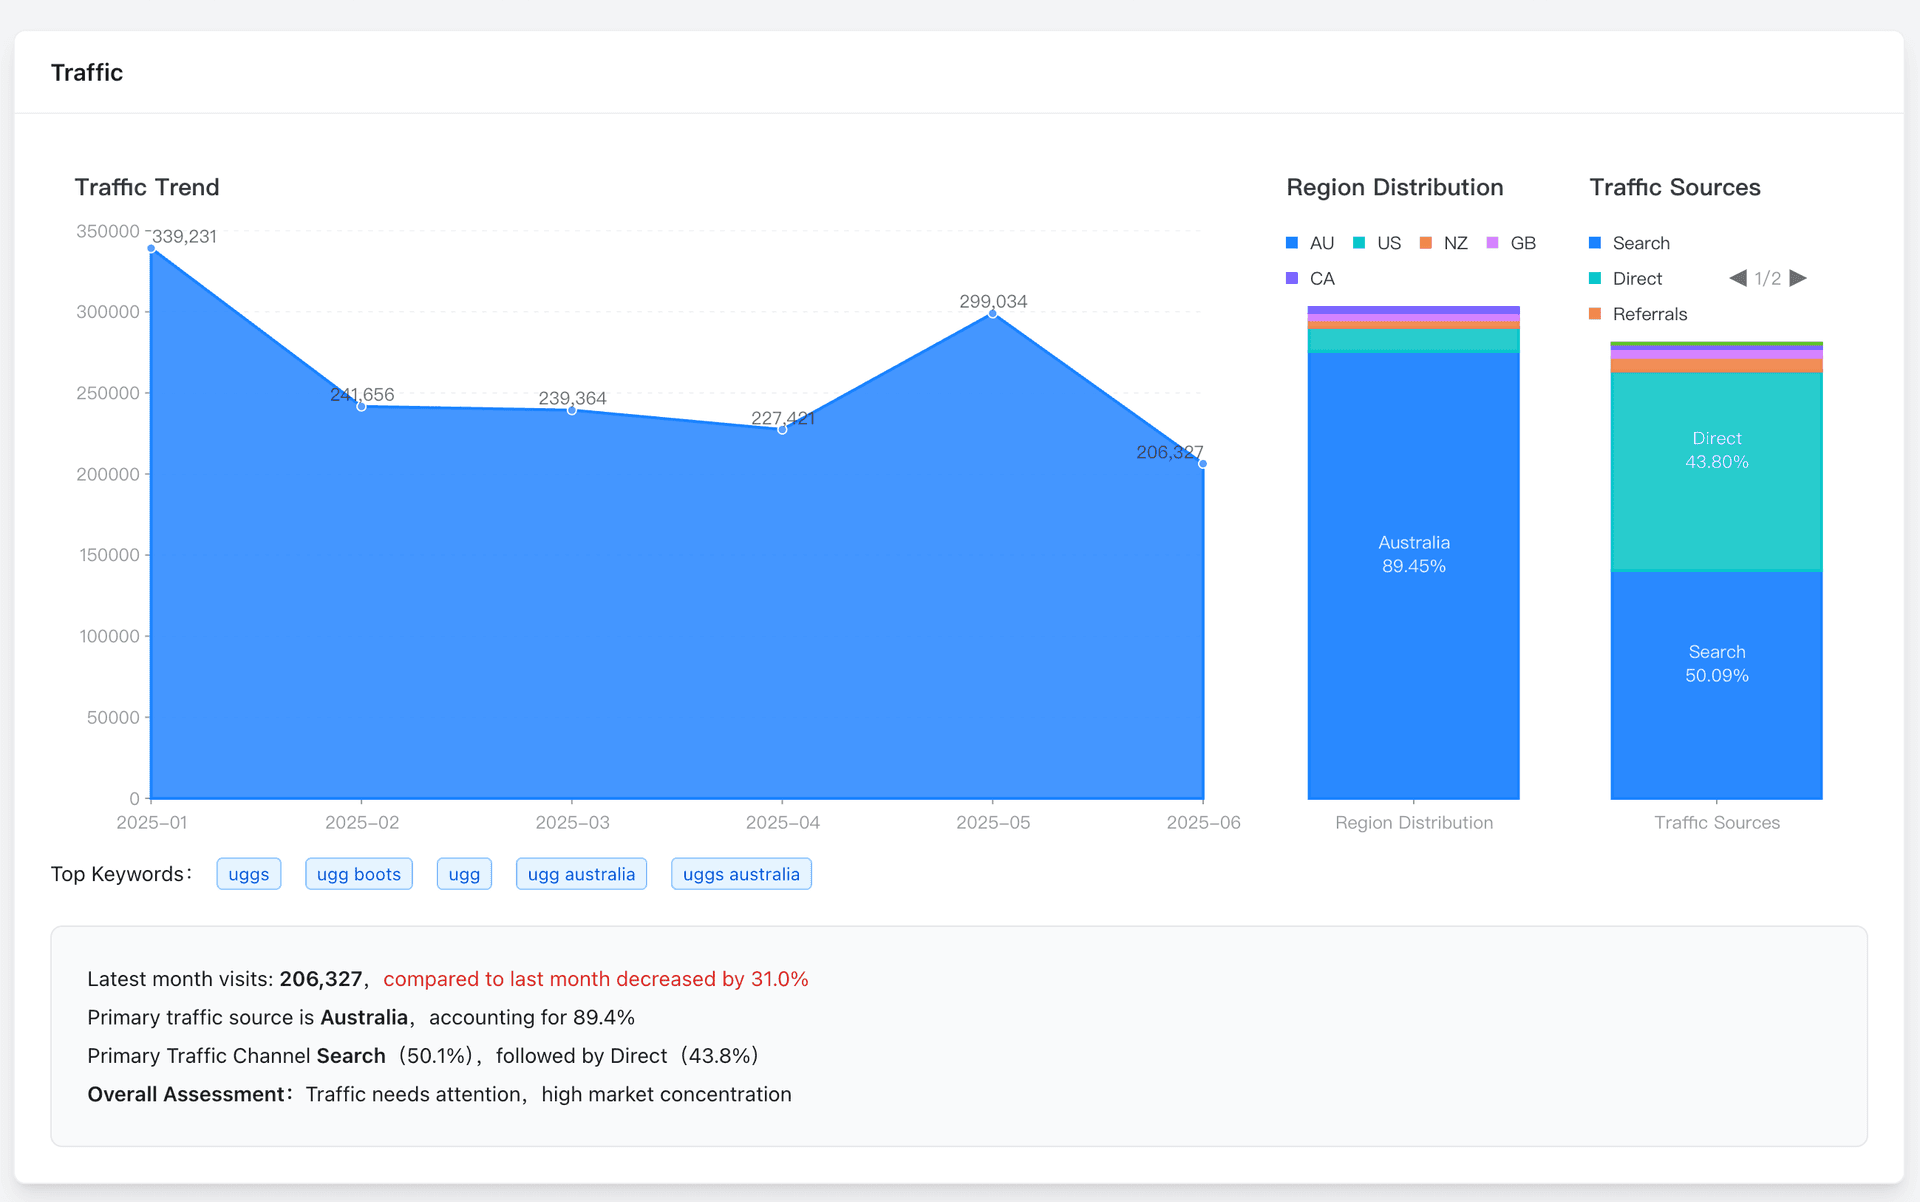
Task: Click the 'Region Distribution' axis label below bar
Action: [x=1414, y=823]
